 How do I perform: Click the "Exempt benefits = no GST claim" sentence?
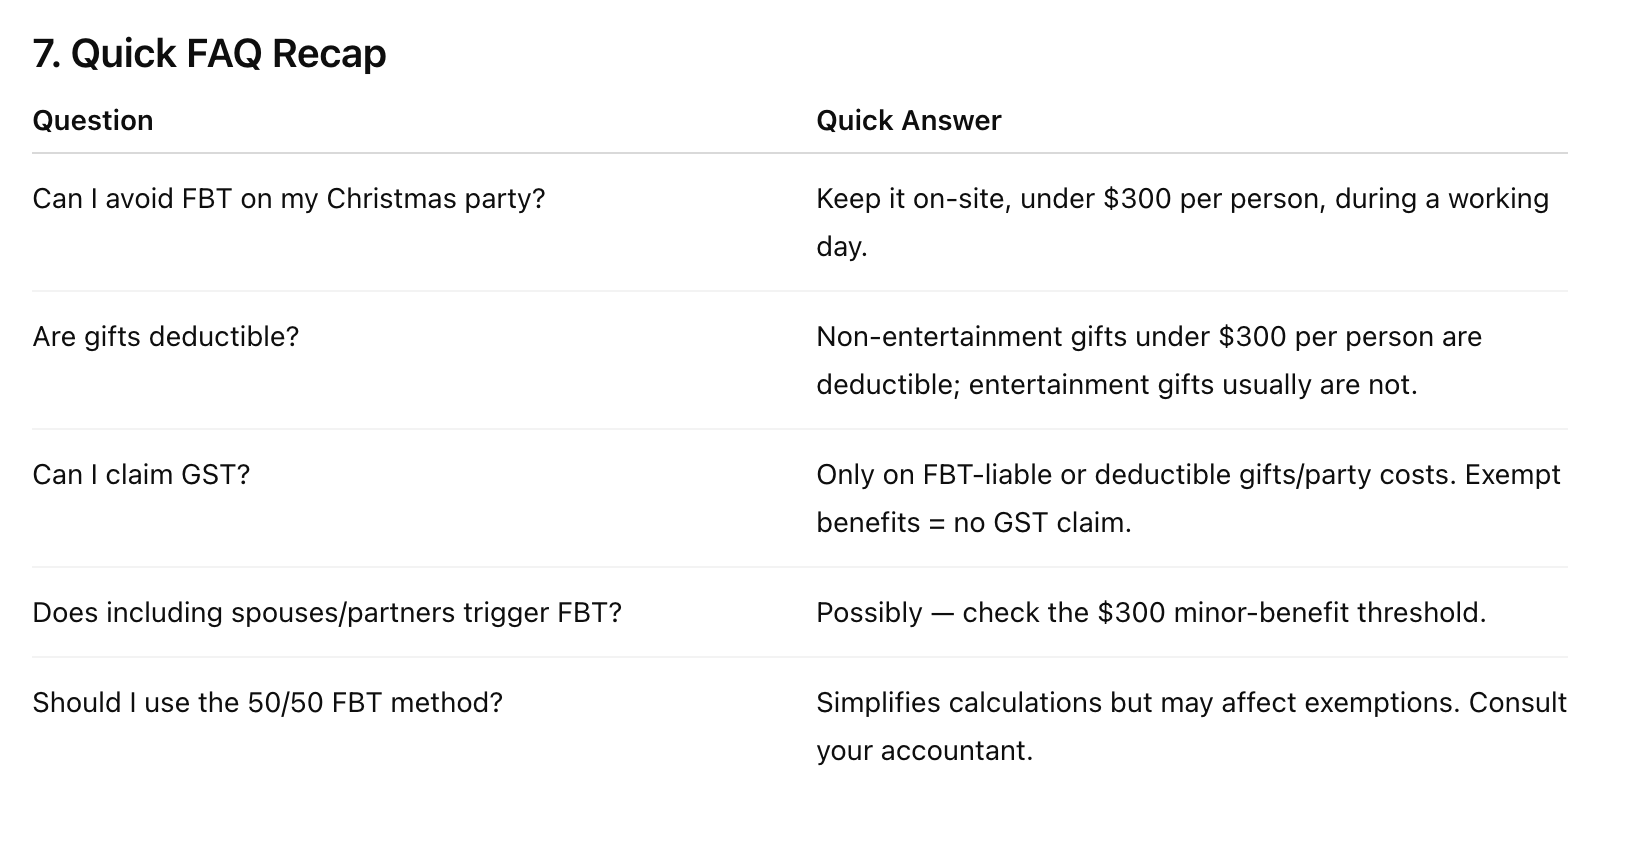click(973, 523)
